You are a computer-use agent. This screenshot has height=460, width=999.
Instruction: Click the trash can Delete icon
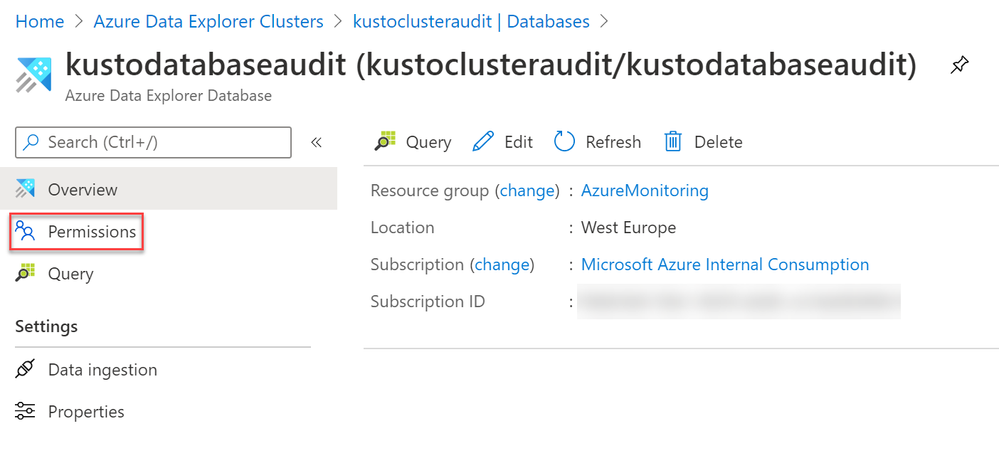673,141
